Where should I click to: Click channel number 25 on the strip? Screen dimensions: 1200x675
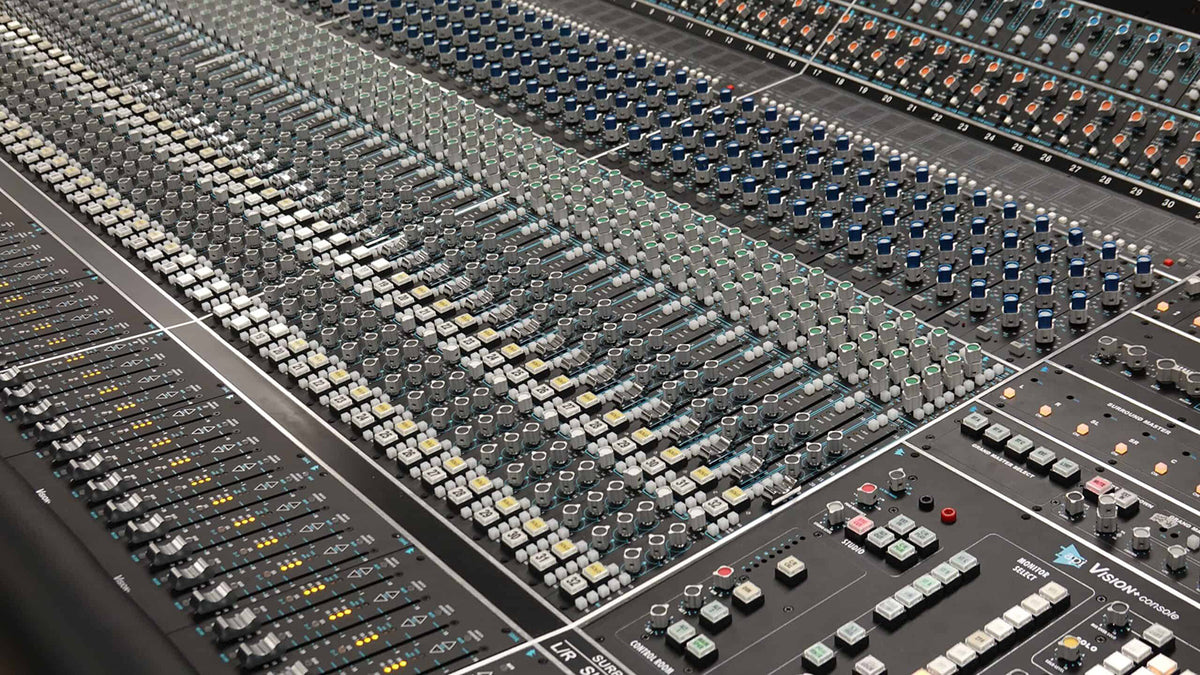[x=1017, y=147]
